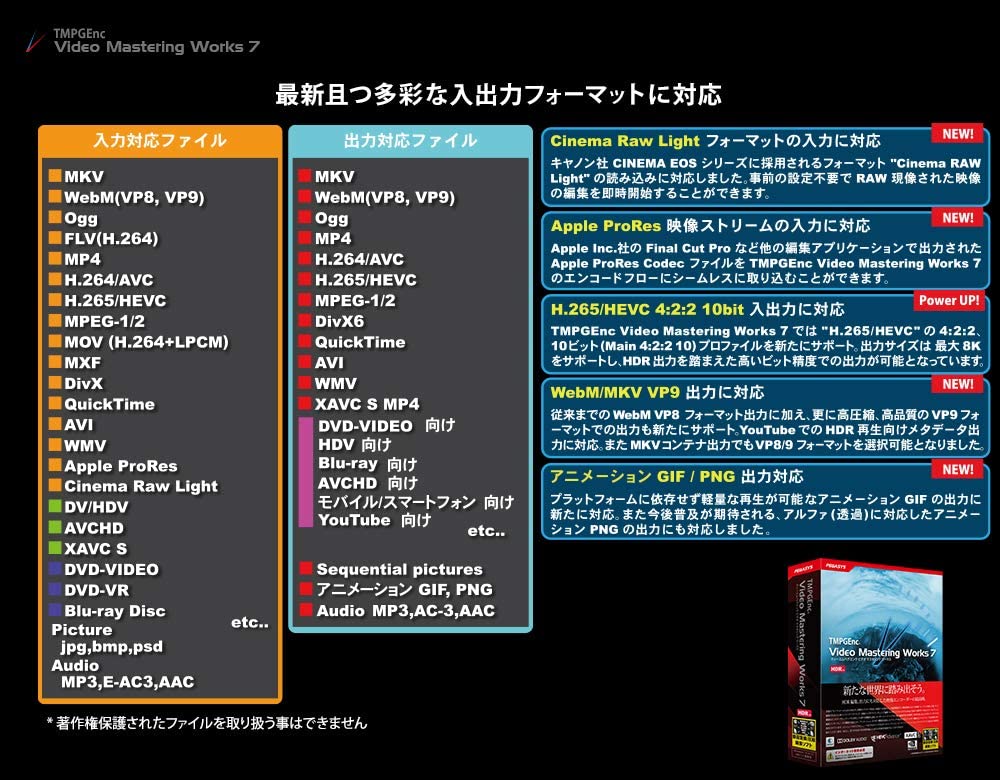Click red bullet next to Sequential pictures
Viewport: 1000px width, 780px height.
tap(305, 569)
